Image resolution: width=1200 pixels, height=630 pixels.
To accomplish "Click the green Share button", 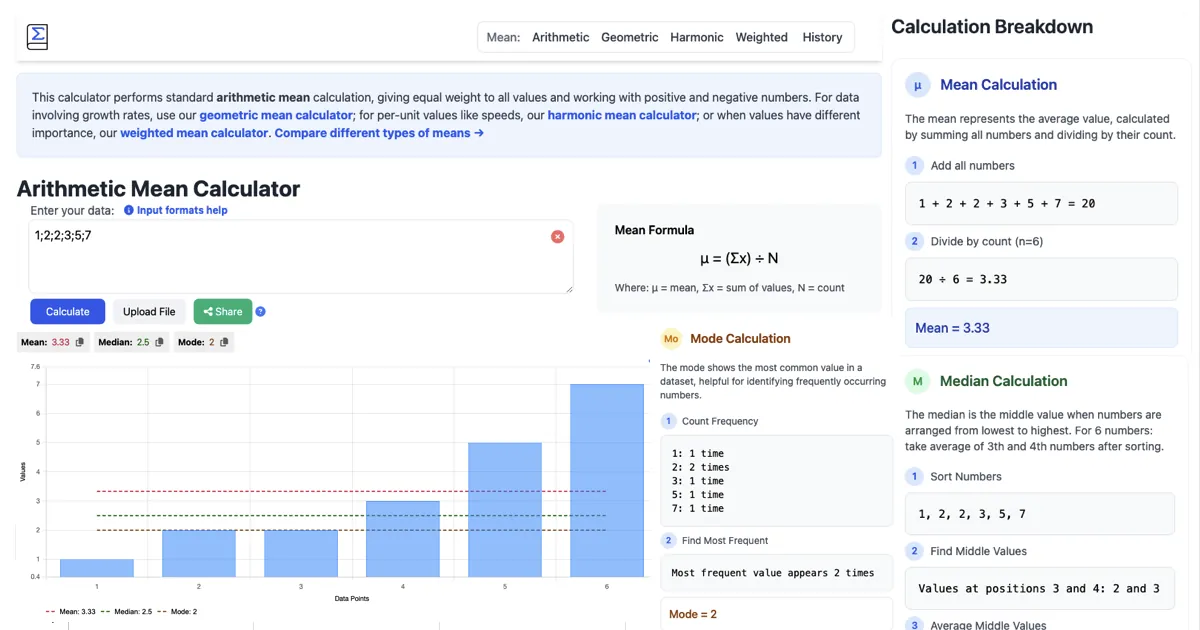I will click(223, 311).
